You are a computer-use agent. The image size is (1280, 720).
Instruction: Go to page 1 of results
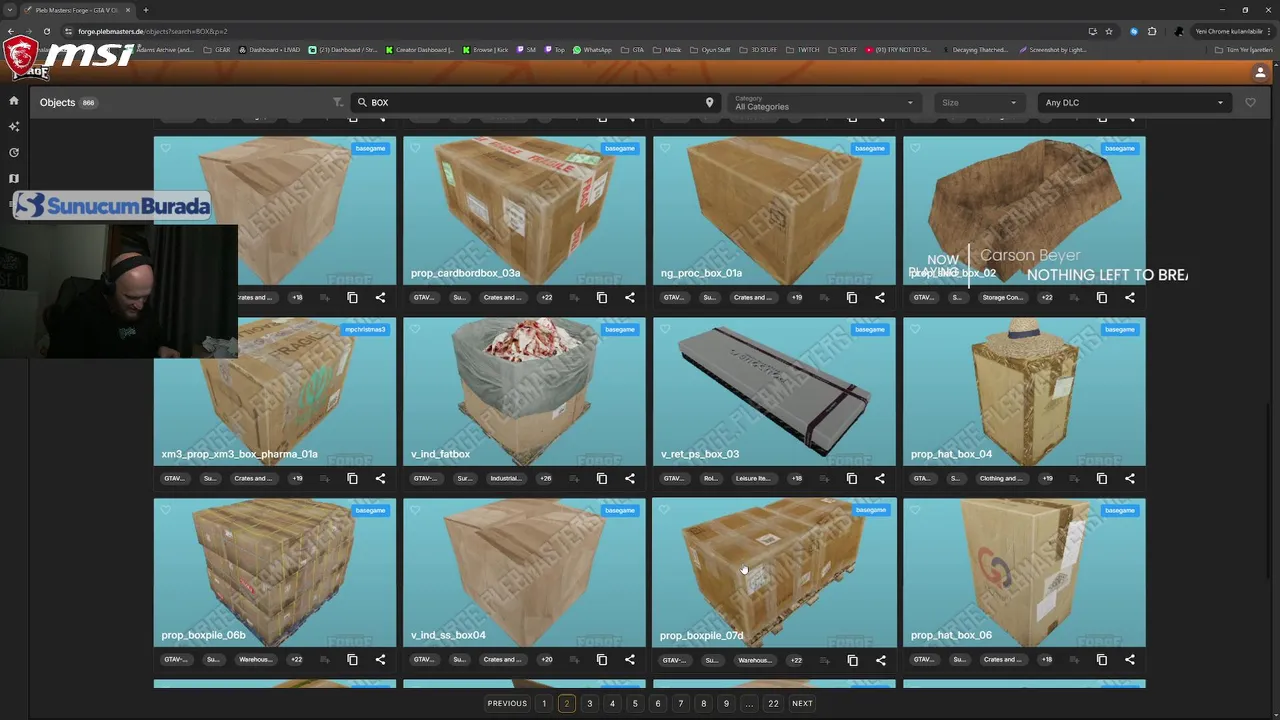click(544, 703)
